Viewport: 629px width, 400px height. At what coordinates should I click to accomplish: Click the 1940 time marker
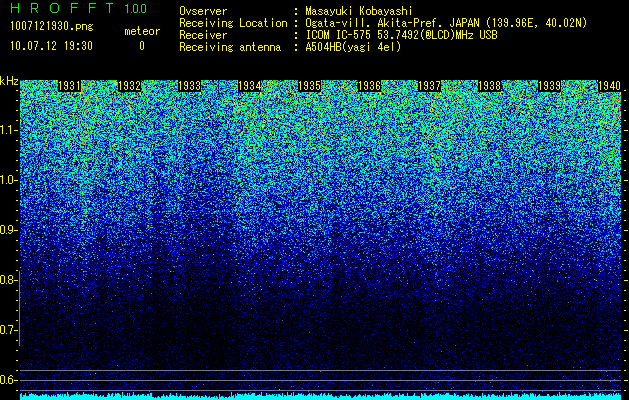click(x=609, y=86)
